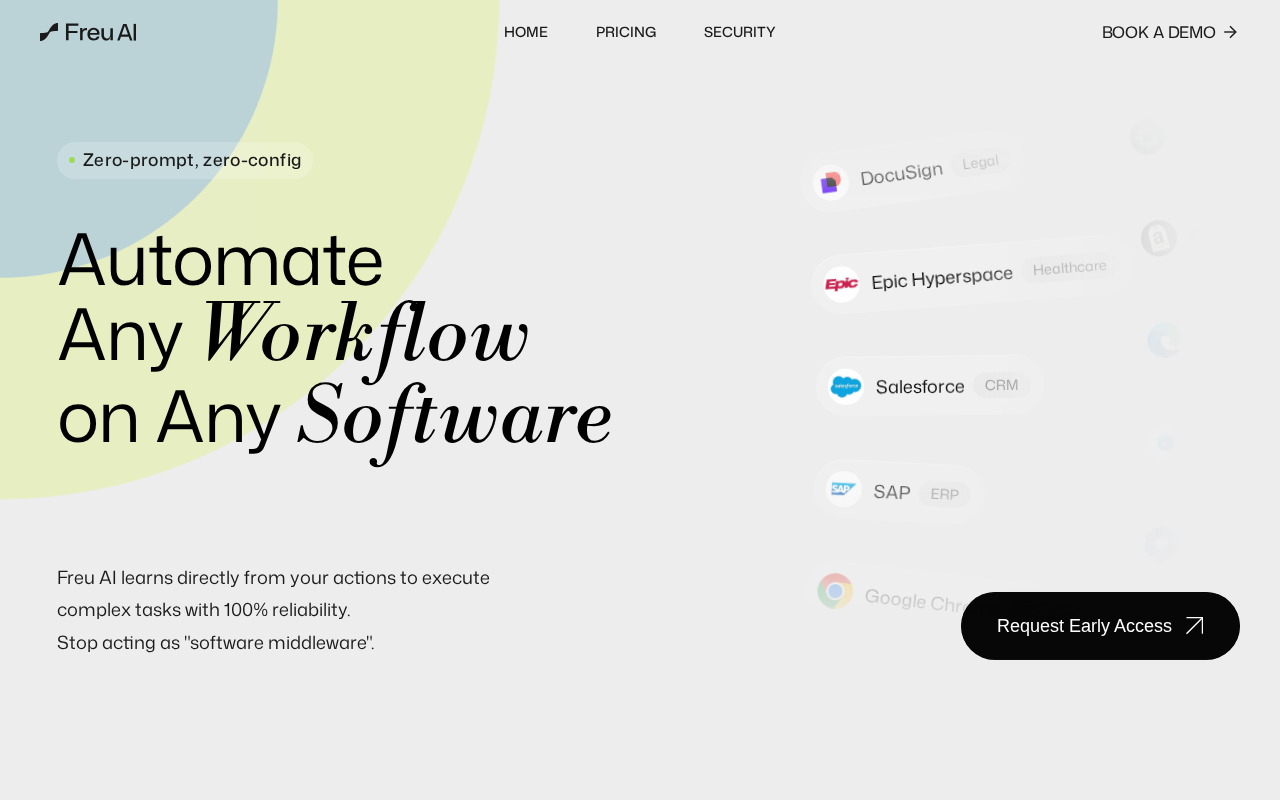1280x800 pixels.
Task: Select the "Epic Hyperspace" card label
Action: point(942,276)
